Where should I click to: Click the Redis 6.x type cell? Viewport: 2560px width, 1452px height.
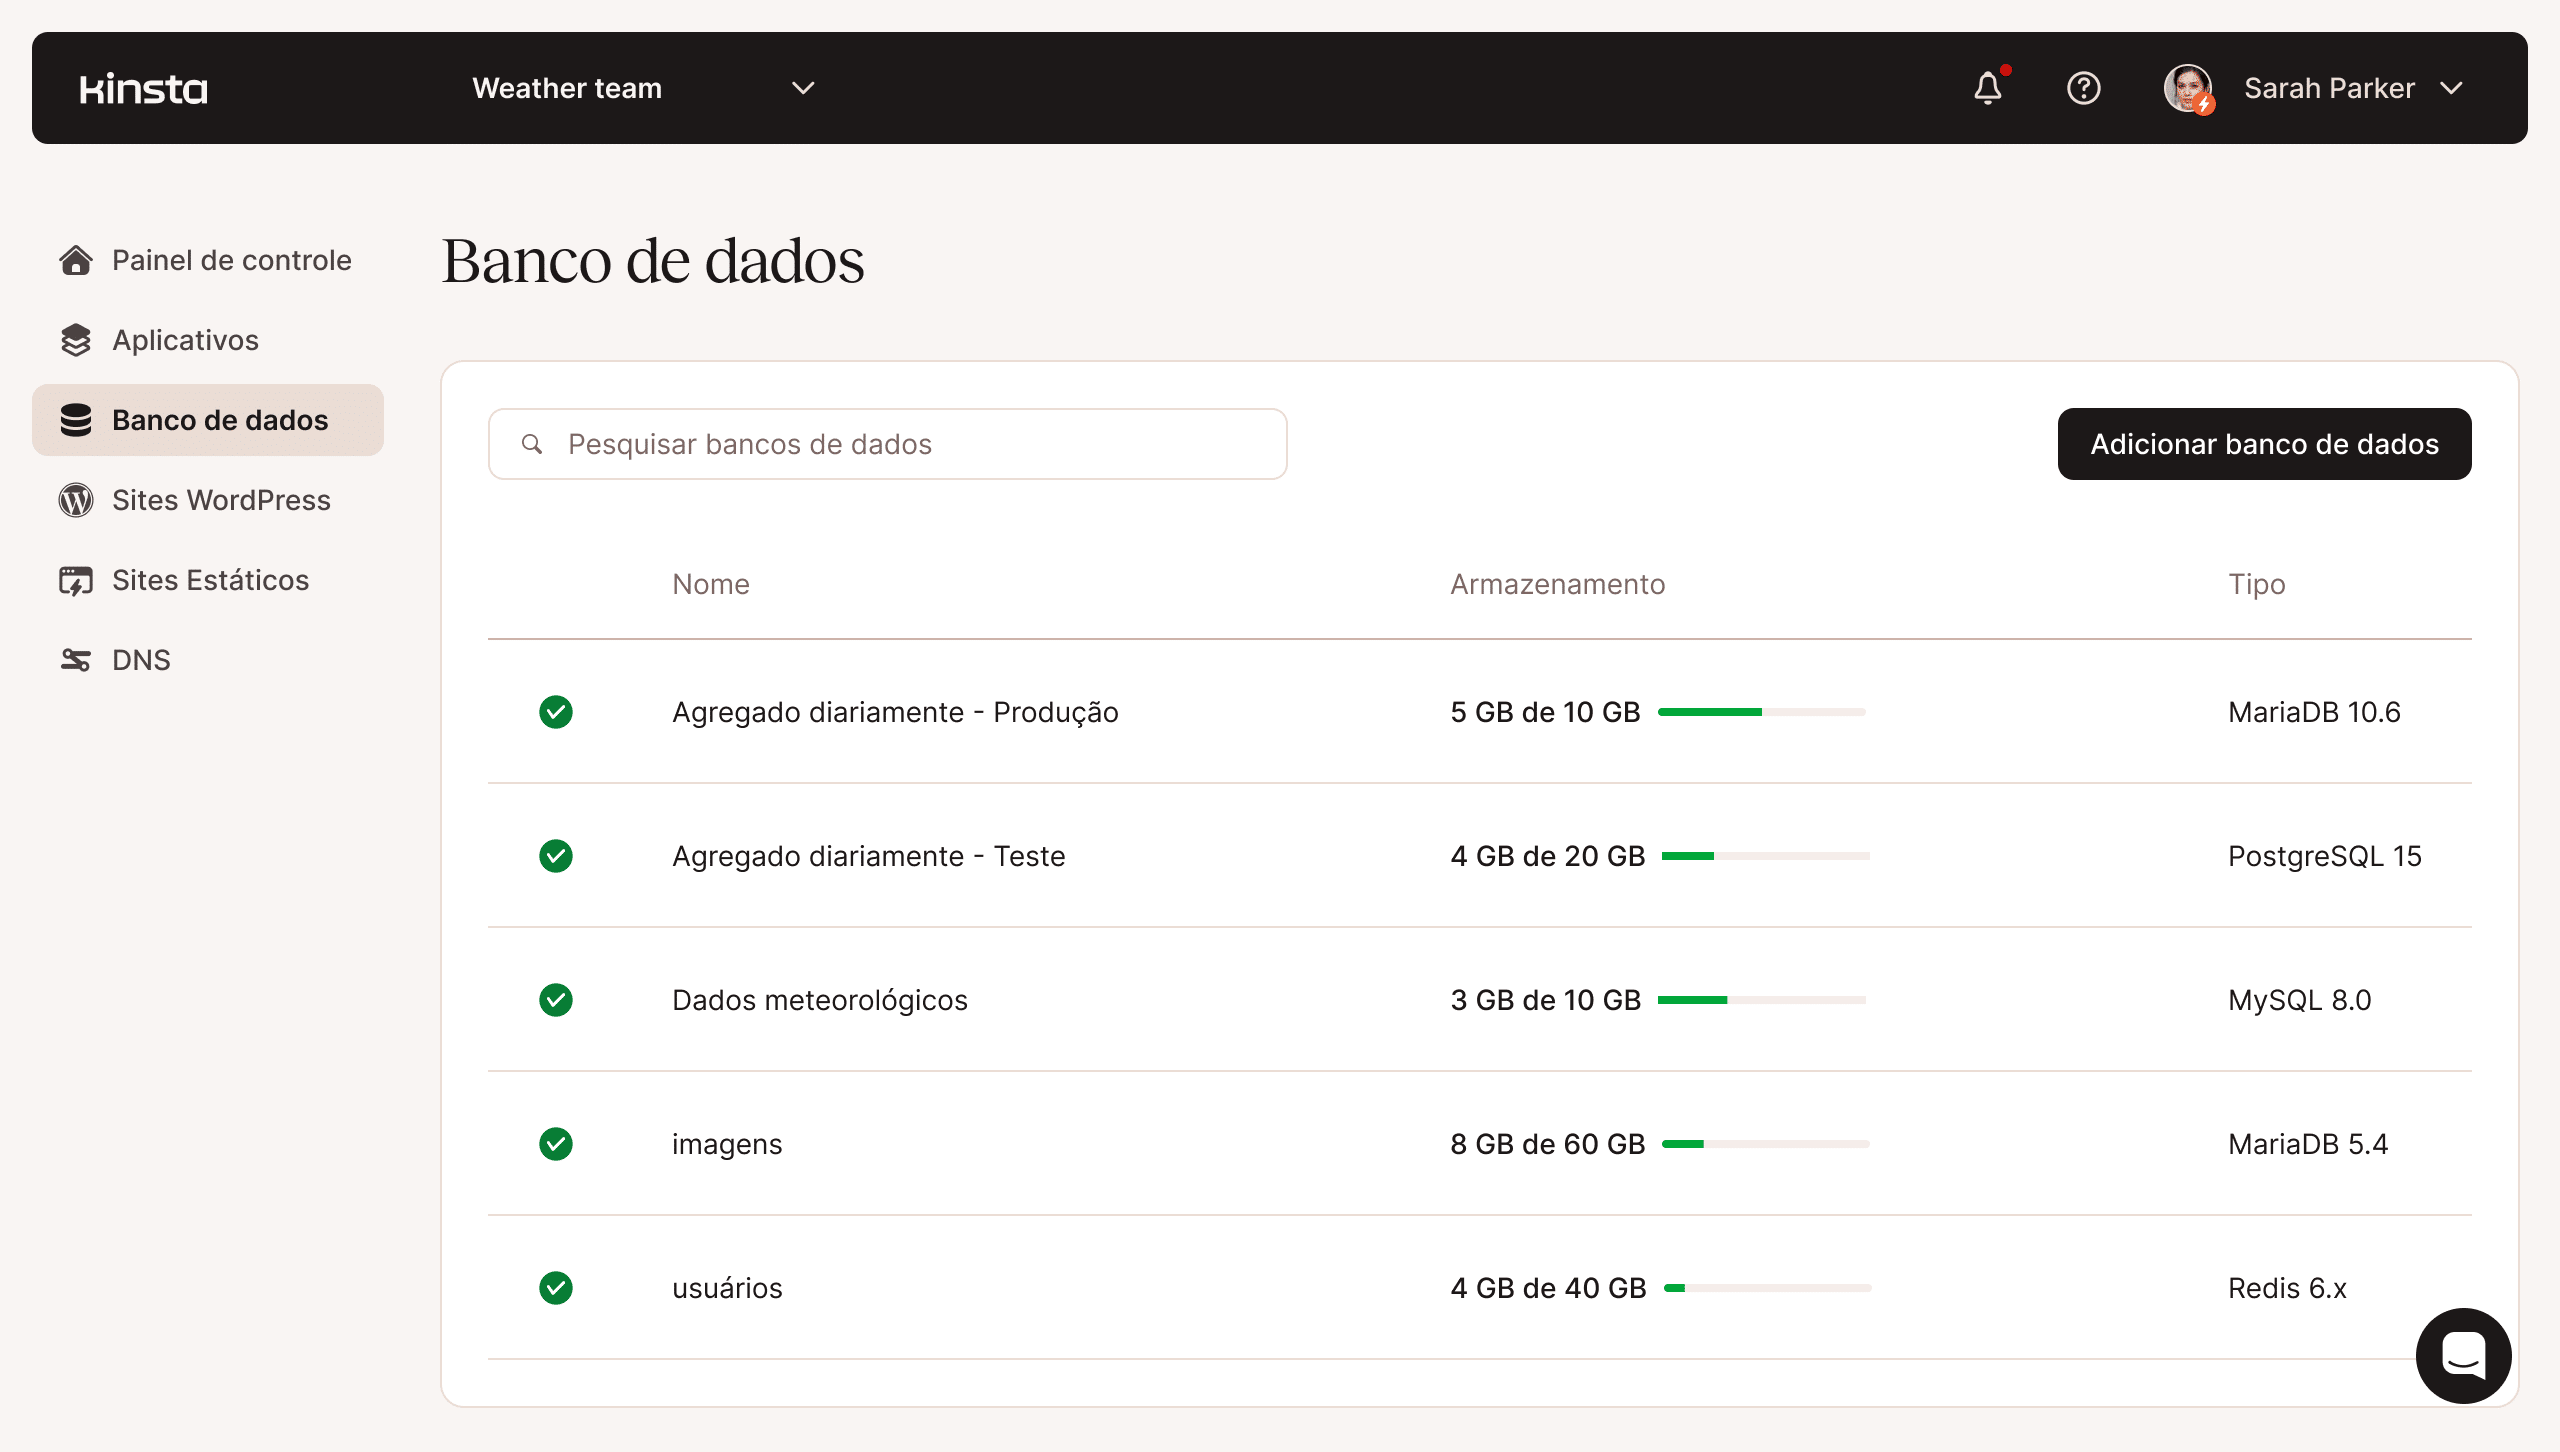[x=2287, y=1288]
